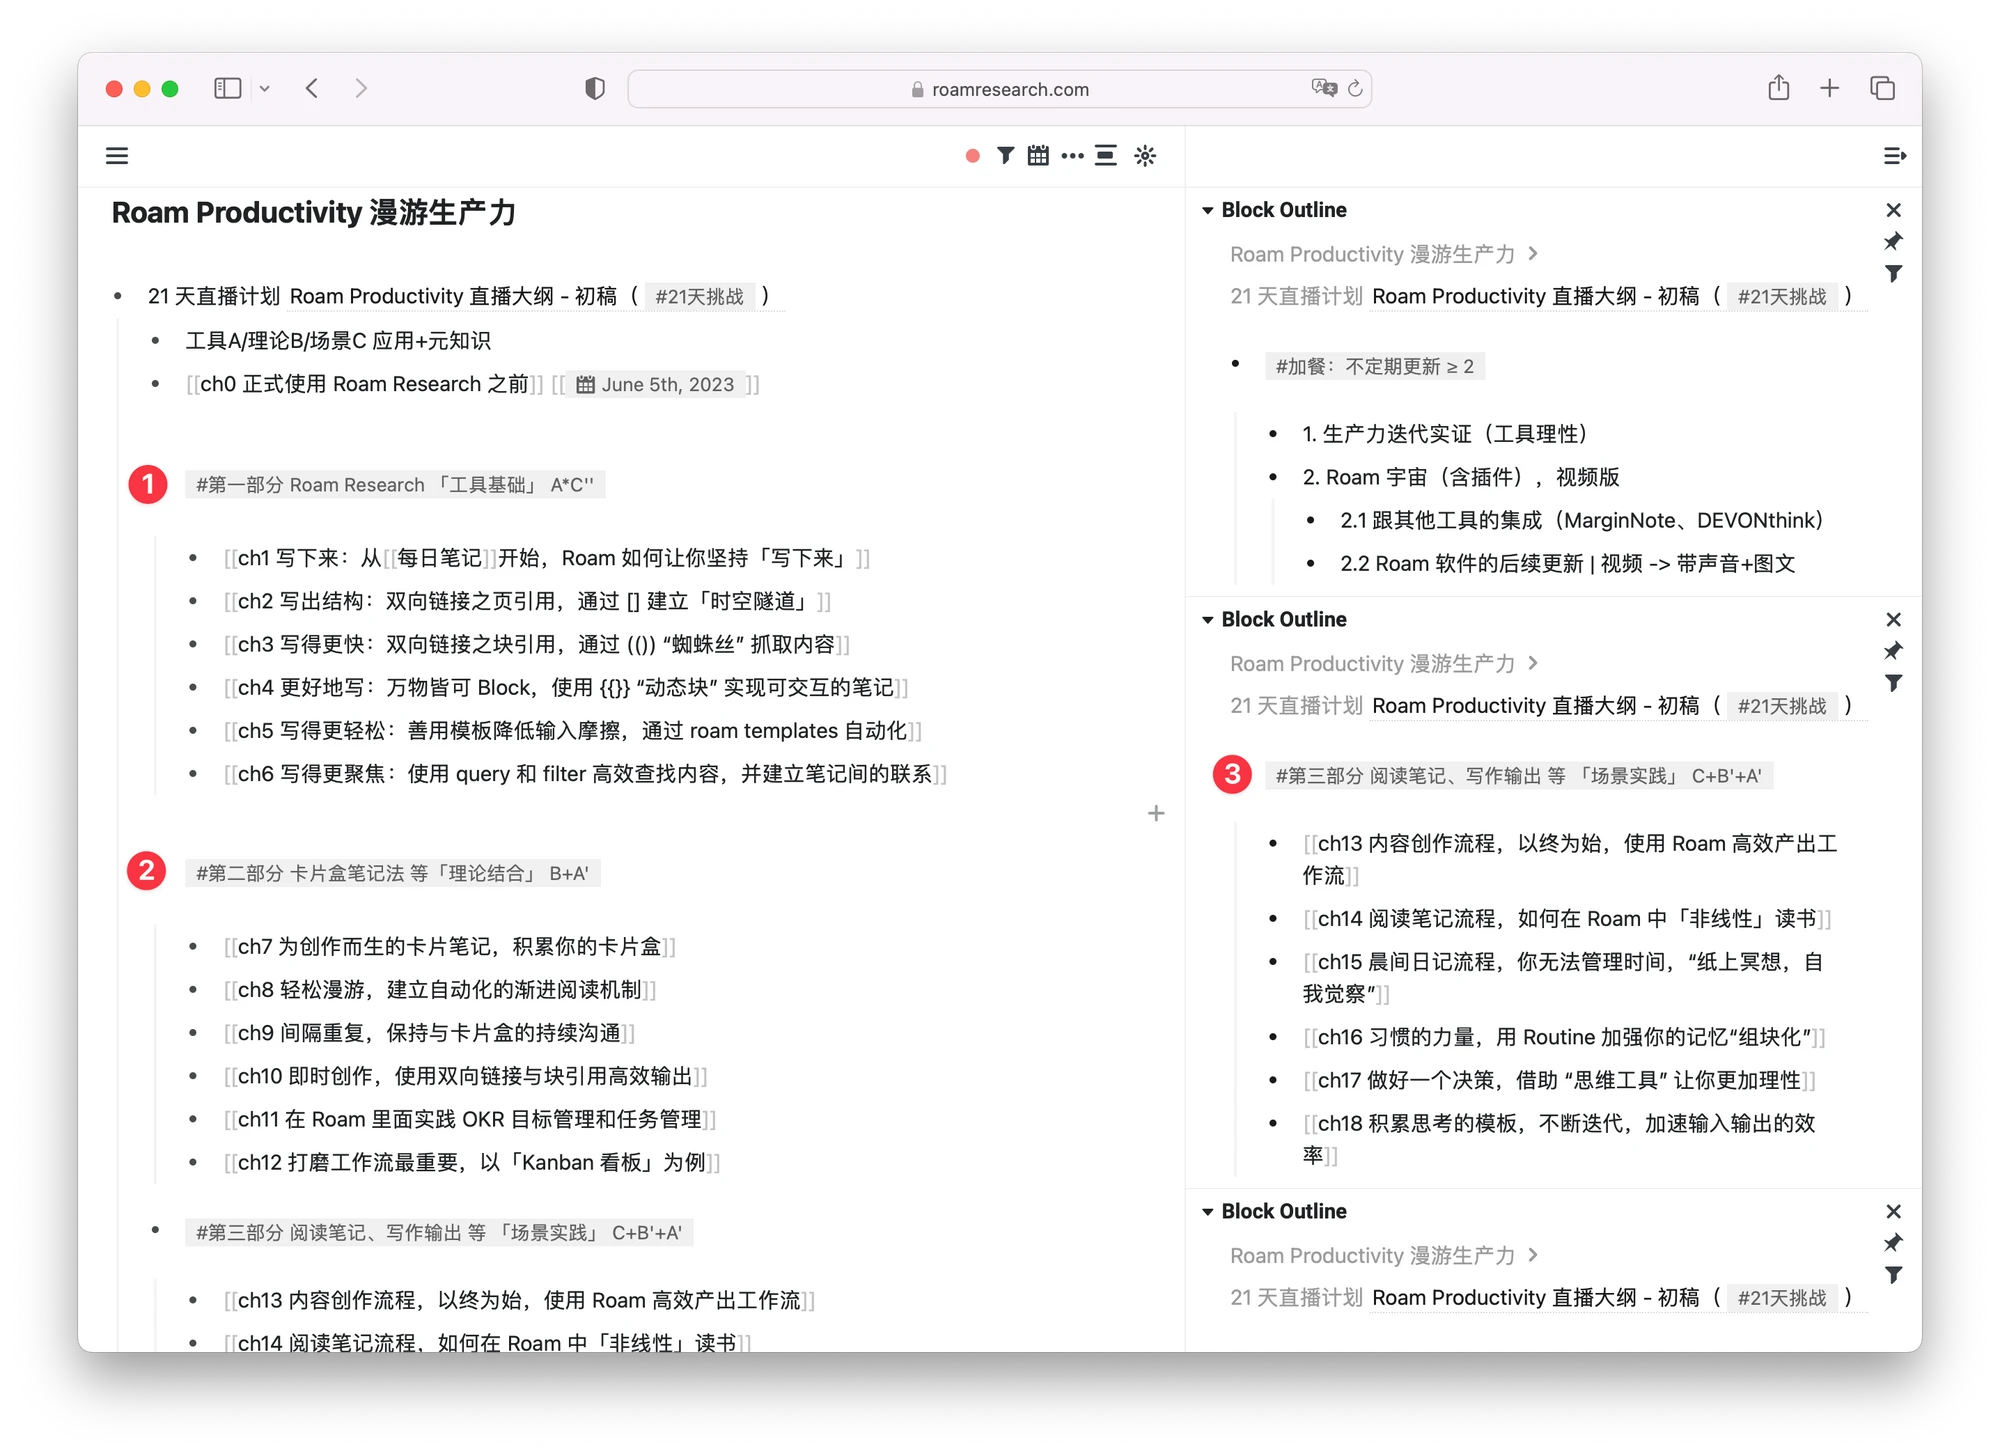Open ch3 写得更快 page link
Screen dimensions: 2000x1455
pos(537,644)
